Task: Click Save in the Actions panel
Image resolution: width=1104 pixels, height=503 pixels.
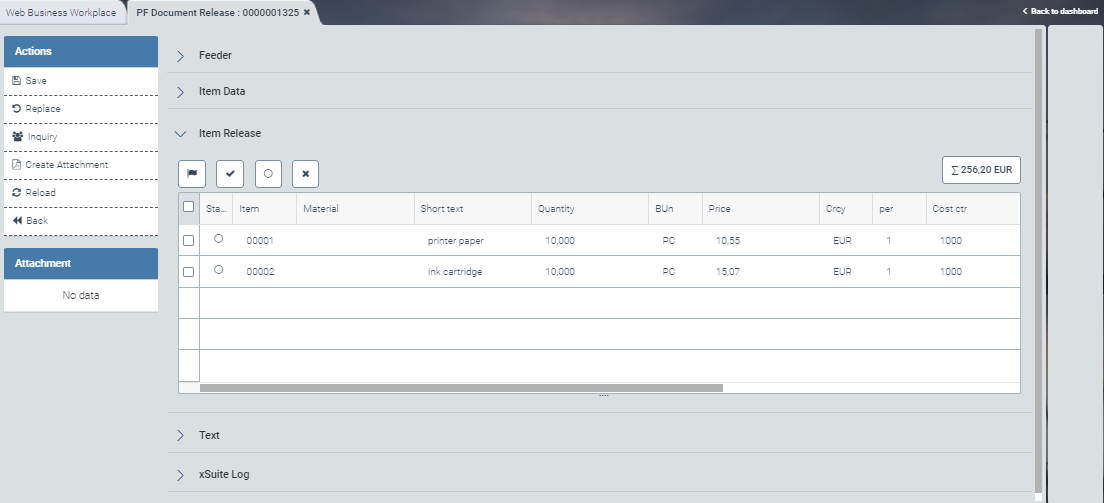Action: coord(36,81)
